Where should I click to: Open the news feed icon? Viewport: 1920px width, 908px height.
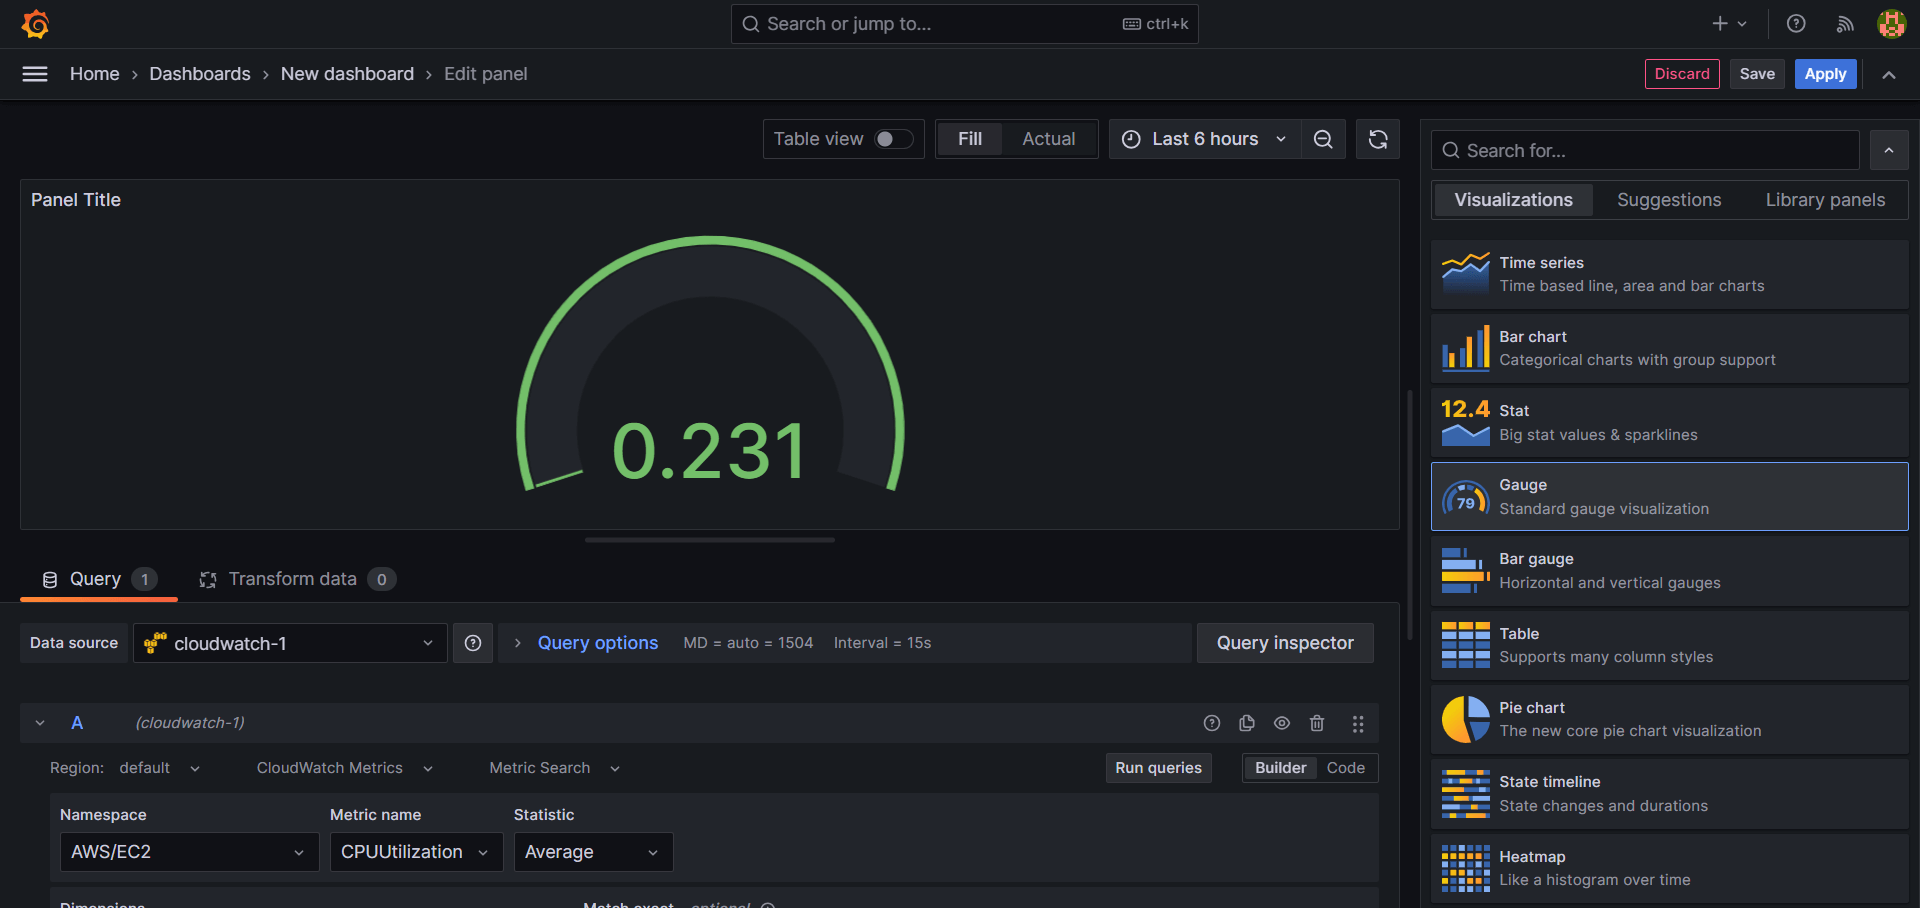pyautogui.click(x=1845, y=23)
